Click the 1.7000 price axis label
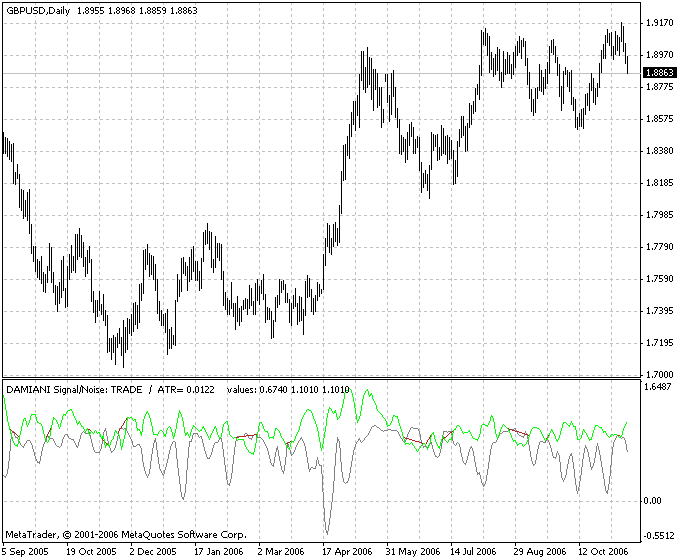680x560 pixels. point(658,375)
